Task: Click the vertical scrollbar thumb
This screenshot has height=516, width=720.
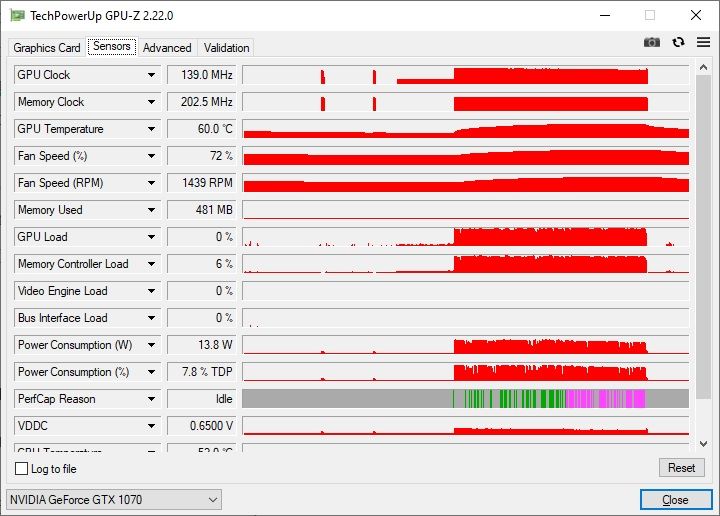Action: pos(703,237)
